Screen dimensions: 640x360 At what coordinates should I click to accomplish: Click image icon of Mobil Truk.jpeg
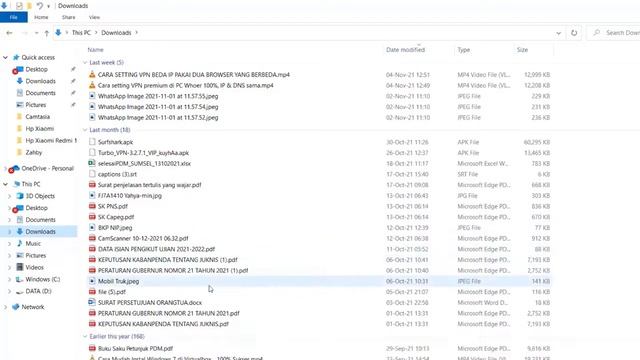[92, 281]
